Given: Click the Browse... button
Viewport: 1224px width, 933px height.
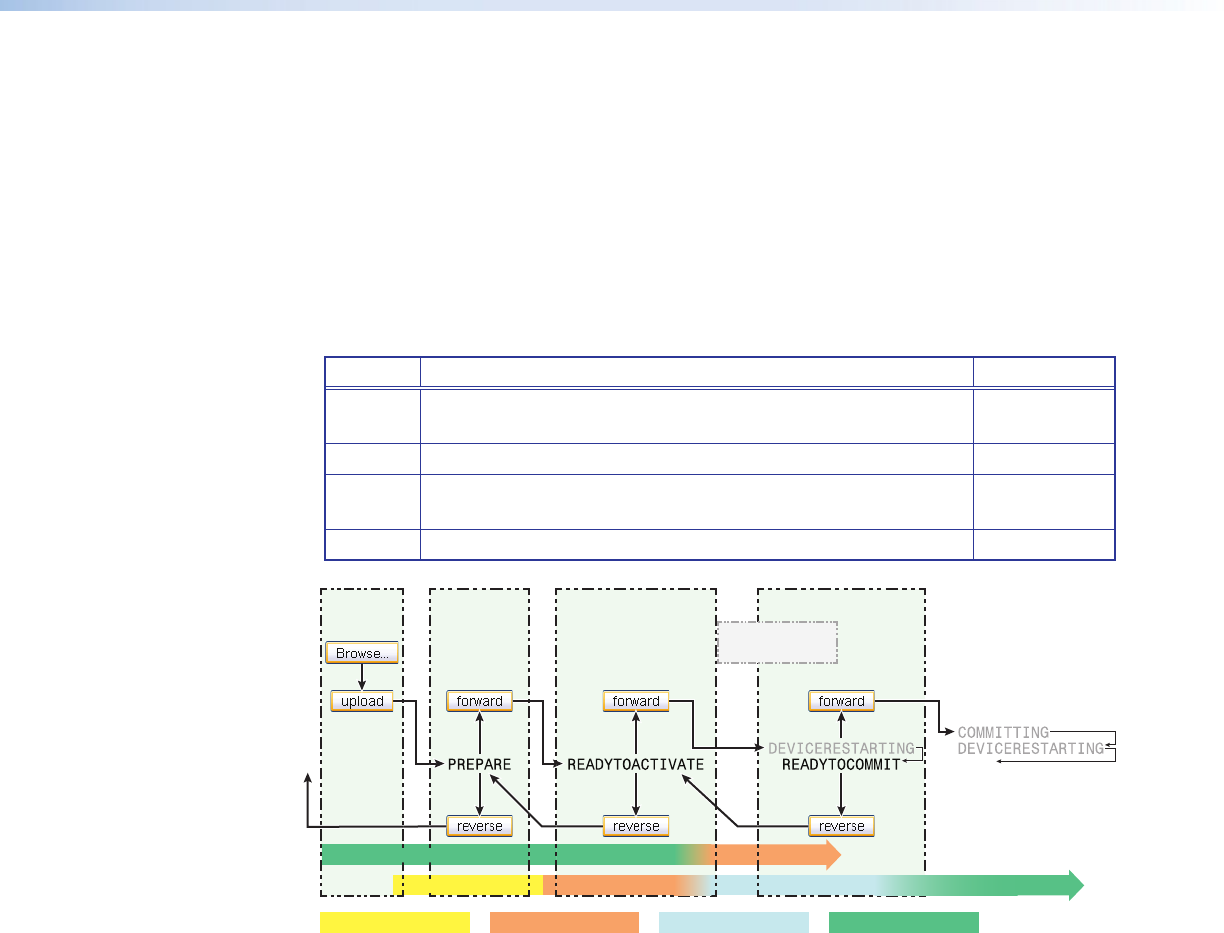Looking at the screenshot, I should [x=362, y=653].
